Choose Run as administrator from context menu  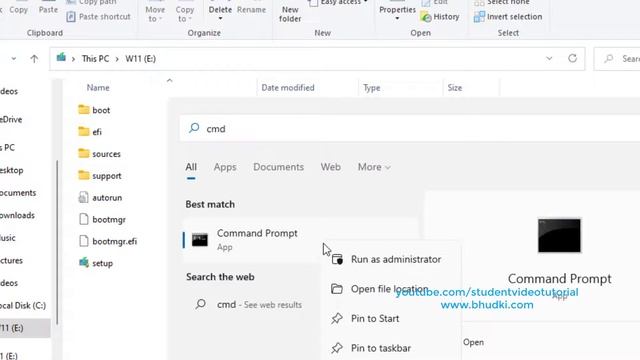[x=391, y=259]
